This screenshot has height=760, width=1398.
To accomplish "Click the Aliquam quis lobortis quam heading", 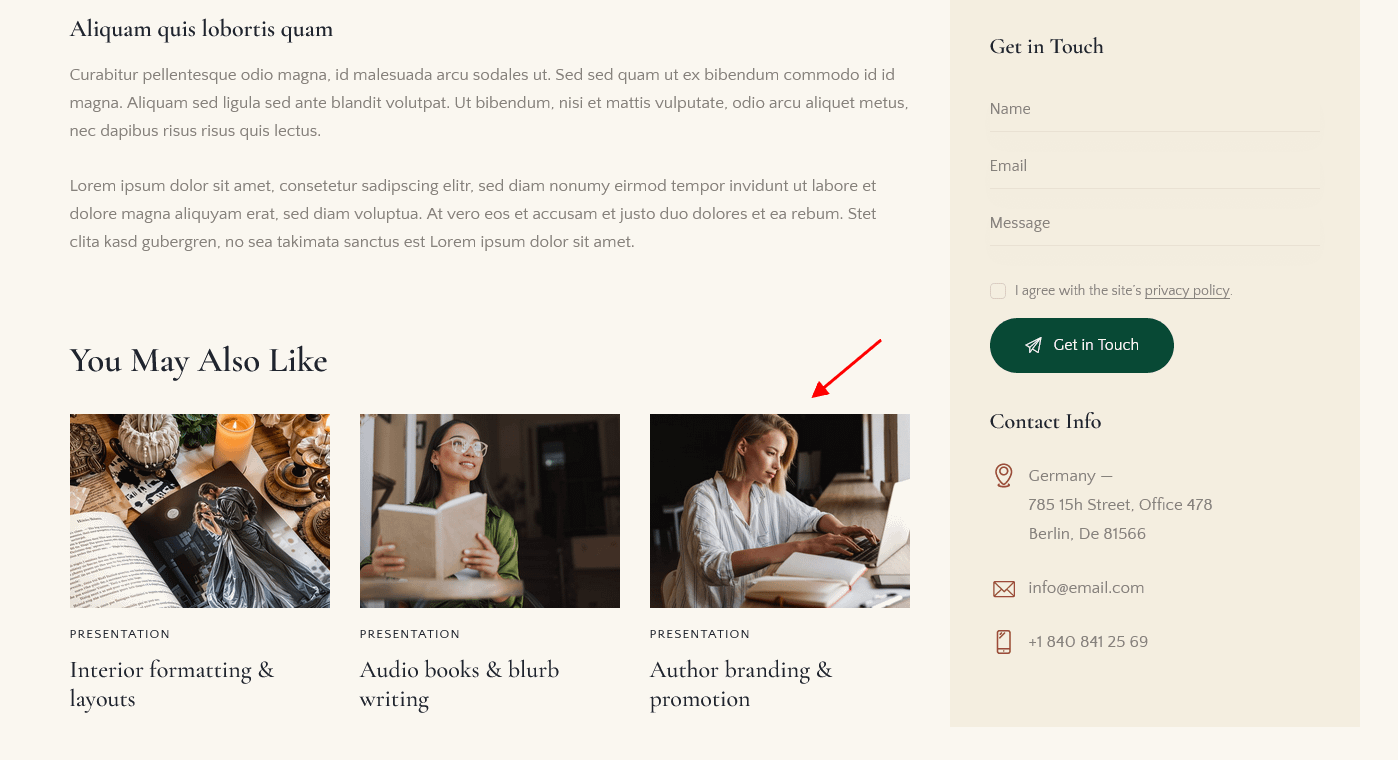I will 201,30.
